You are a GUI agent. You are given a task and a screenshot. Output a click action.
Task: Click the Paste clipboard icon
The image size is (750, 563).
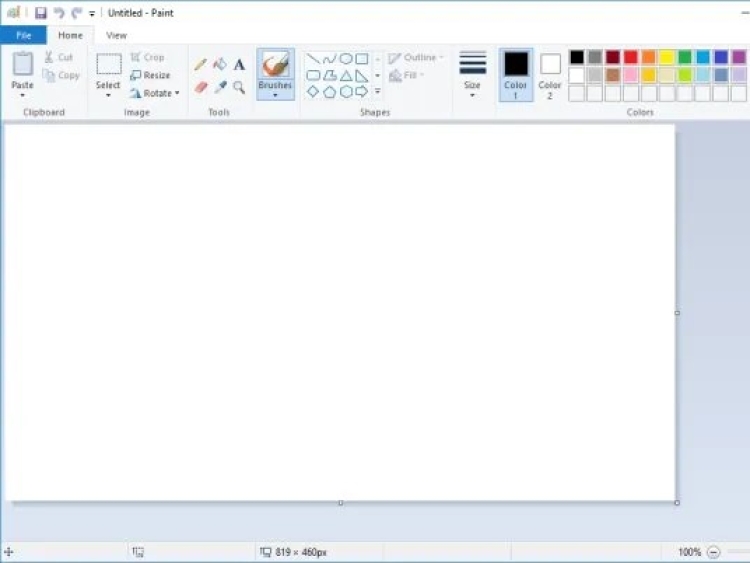pyautogui.click(x=22, y=66)
